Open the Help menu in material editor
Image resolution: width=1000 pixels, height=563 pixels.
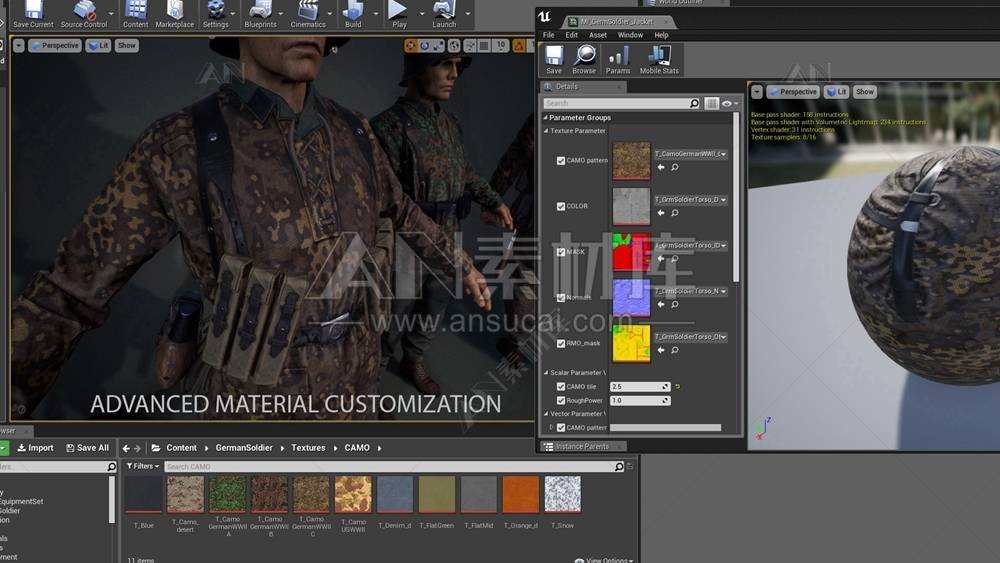[x=661, y=35]
